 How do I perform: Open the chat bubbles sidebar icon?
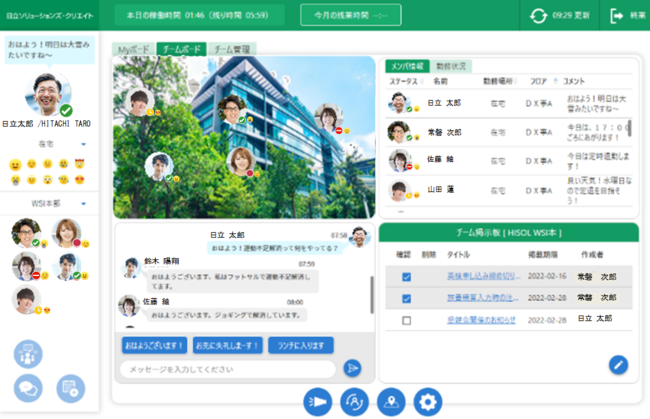point(28,388)
